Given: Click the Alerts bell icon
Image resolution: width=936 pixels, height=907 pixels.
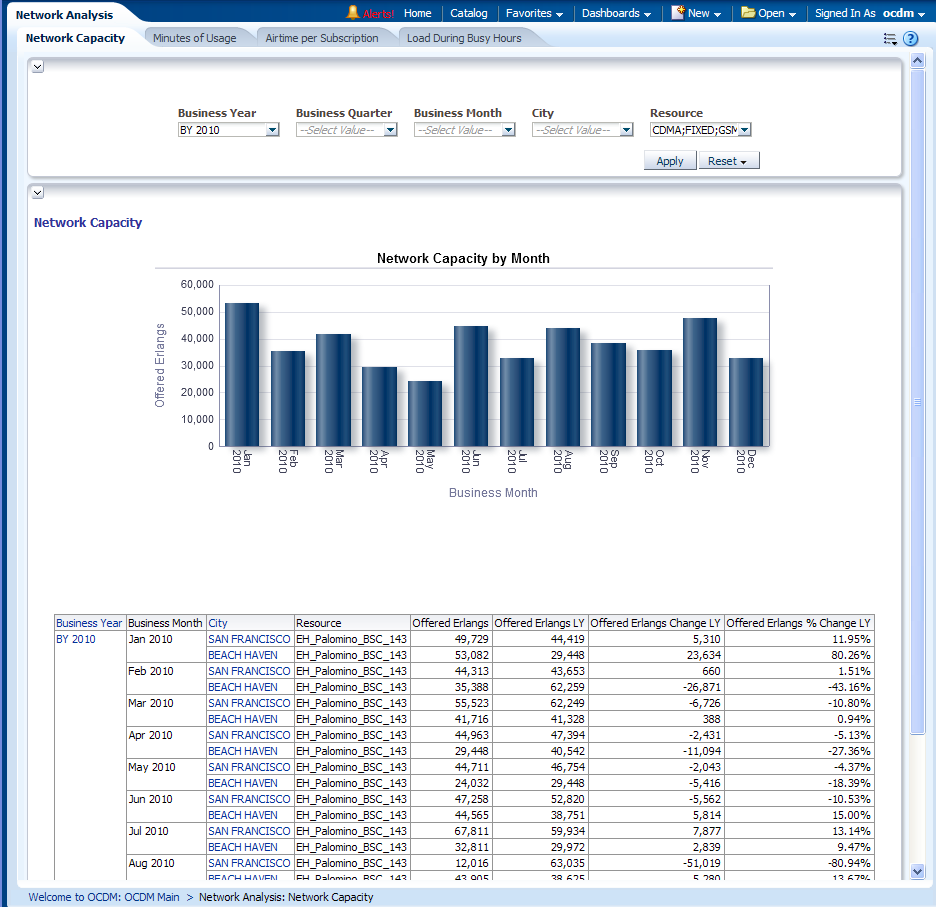Looking at the screenshot, I should (x=352, y=13).
